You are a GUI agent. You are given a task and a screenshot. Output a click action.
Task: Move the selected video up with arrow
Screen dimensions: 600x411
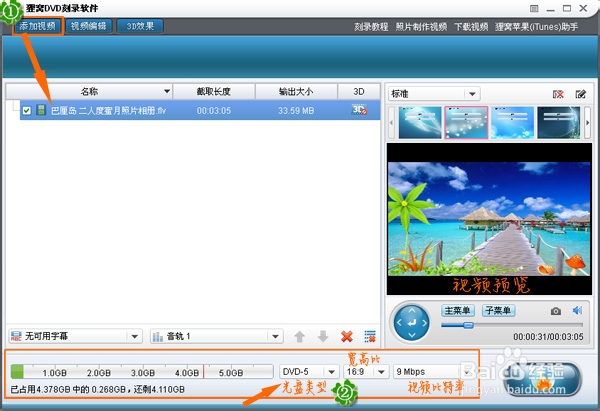300,337
